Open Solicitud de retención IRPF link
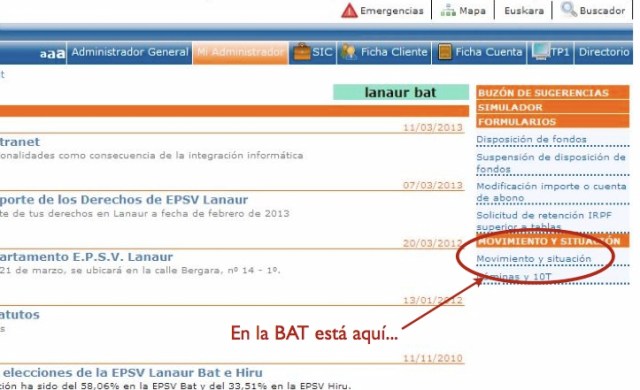 544,220
